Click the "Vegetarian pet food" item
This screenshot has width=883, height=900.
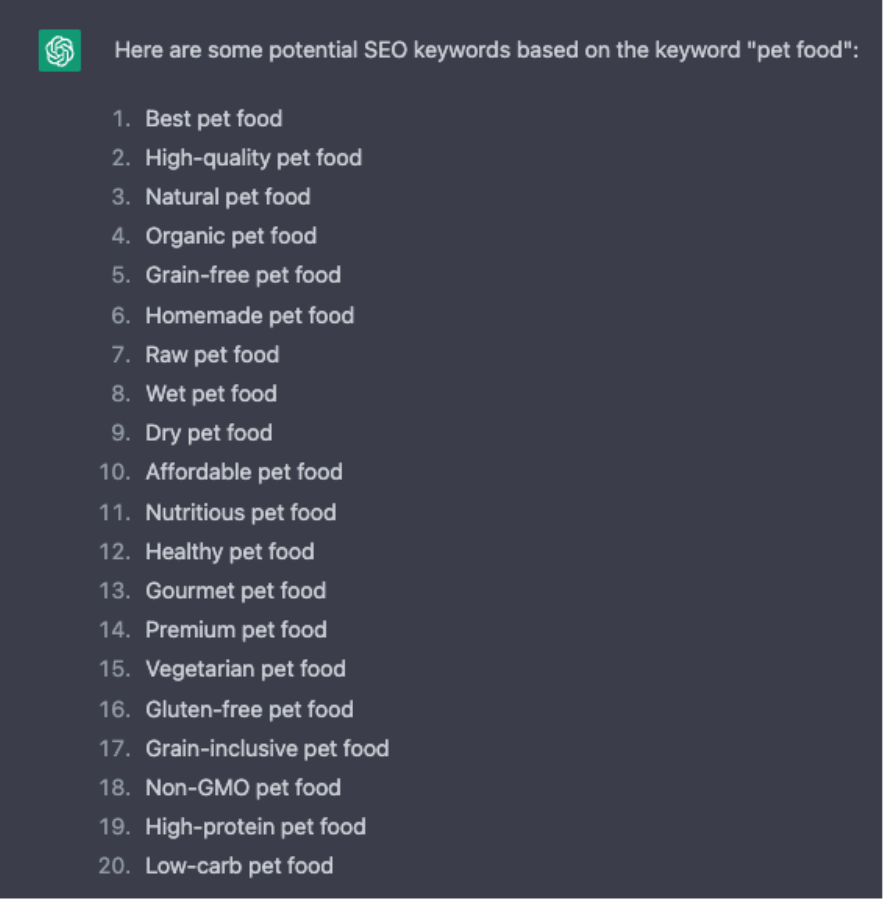245,669
